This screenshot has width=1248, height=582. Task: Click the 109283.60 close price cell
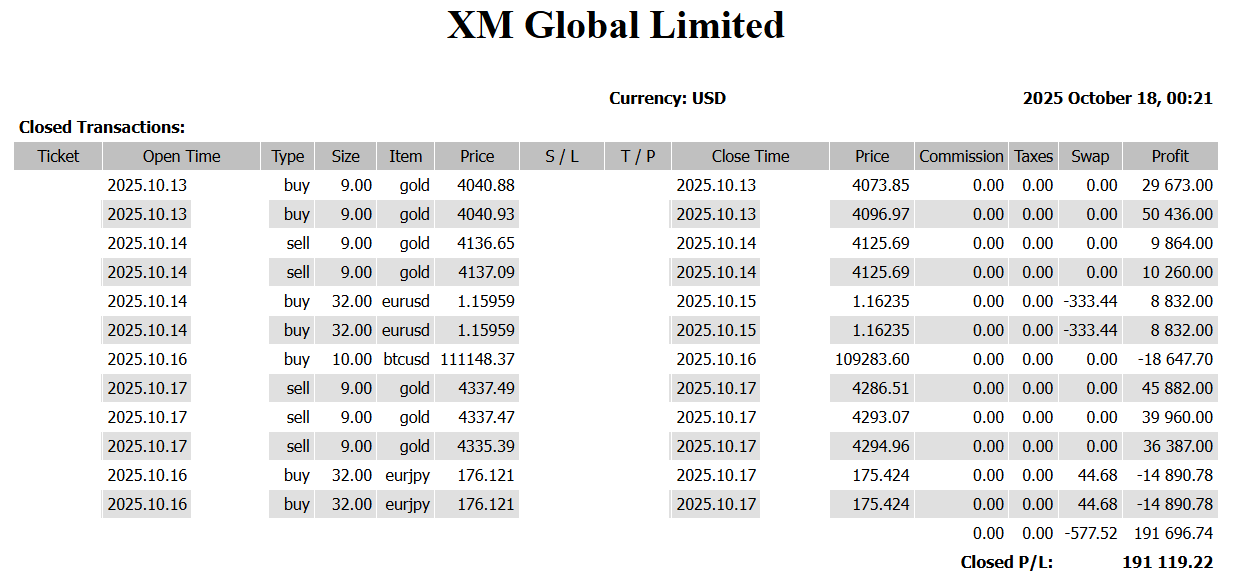pyautogui.click(x=872, y=359)
